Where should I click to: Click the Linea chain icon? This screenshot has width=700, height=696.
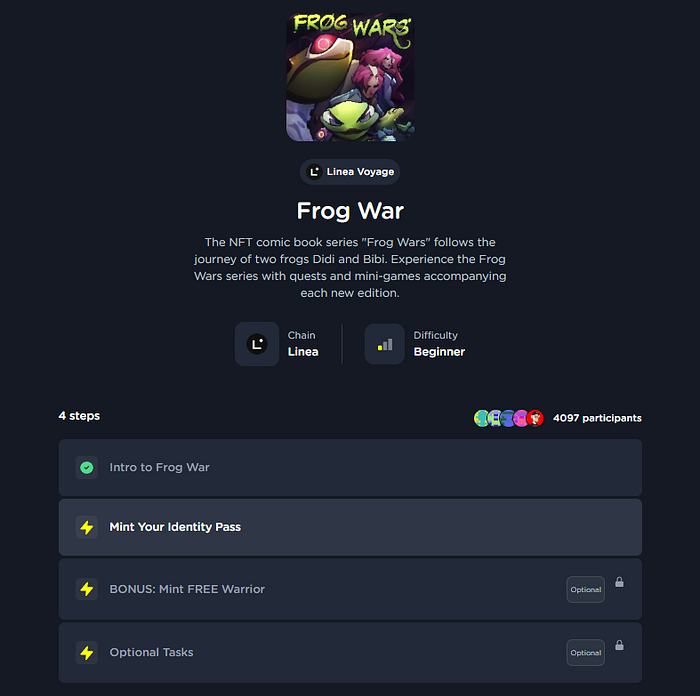tap(257, 344)
